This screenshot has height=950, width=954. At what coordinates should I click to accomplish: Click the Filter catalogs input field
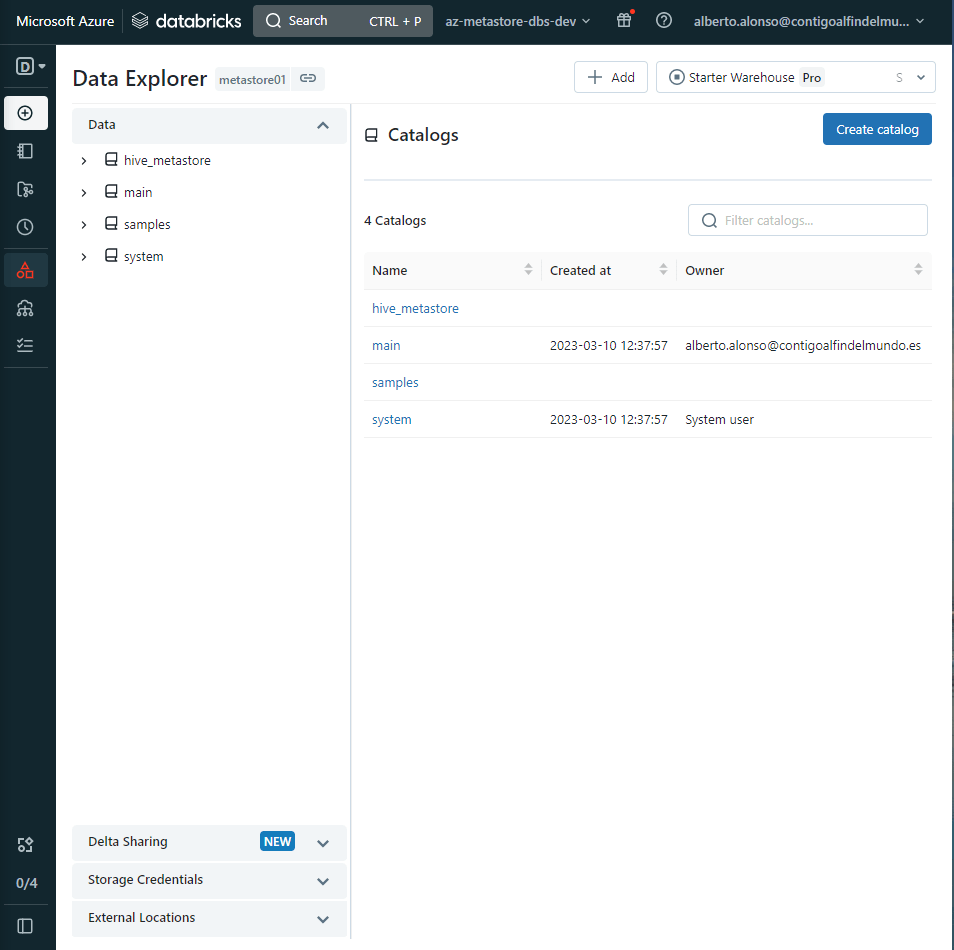point(815,220)
